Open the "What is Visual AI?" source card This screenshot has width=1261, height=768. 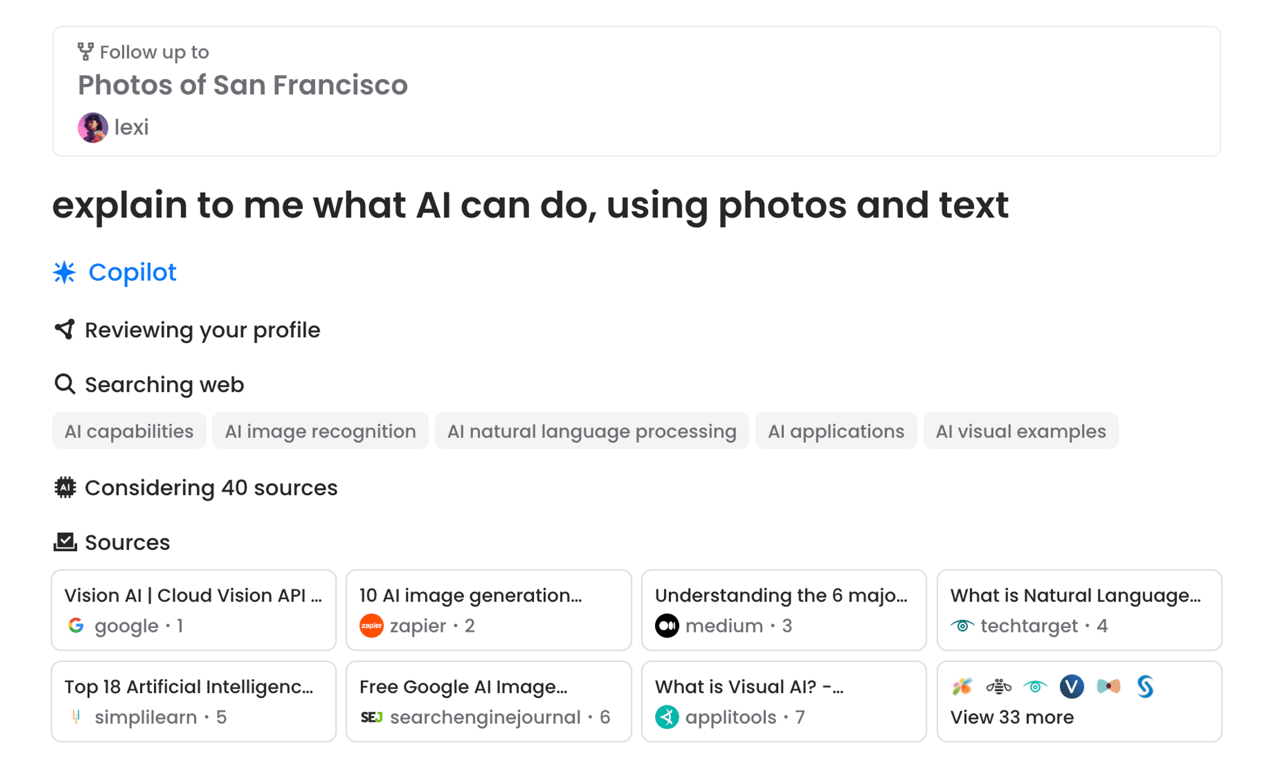coord(783,700)
